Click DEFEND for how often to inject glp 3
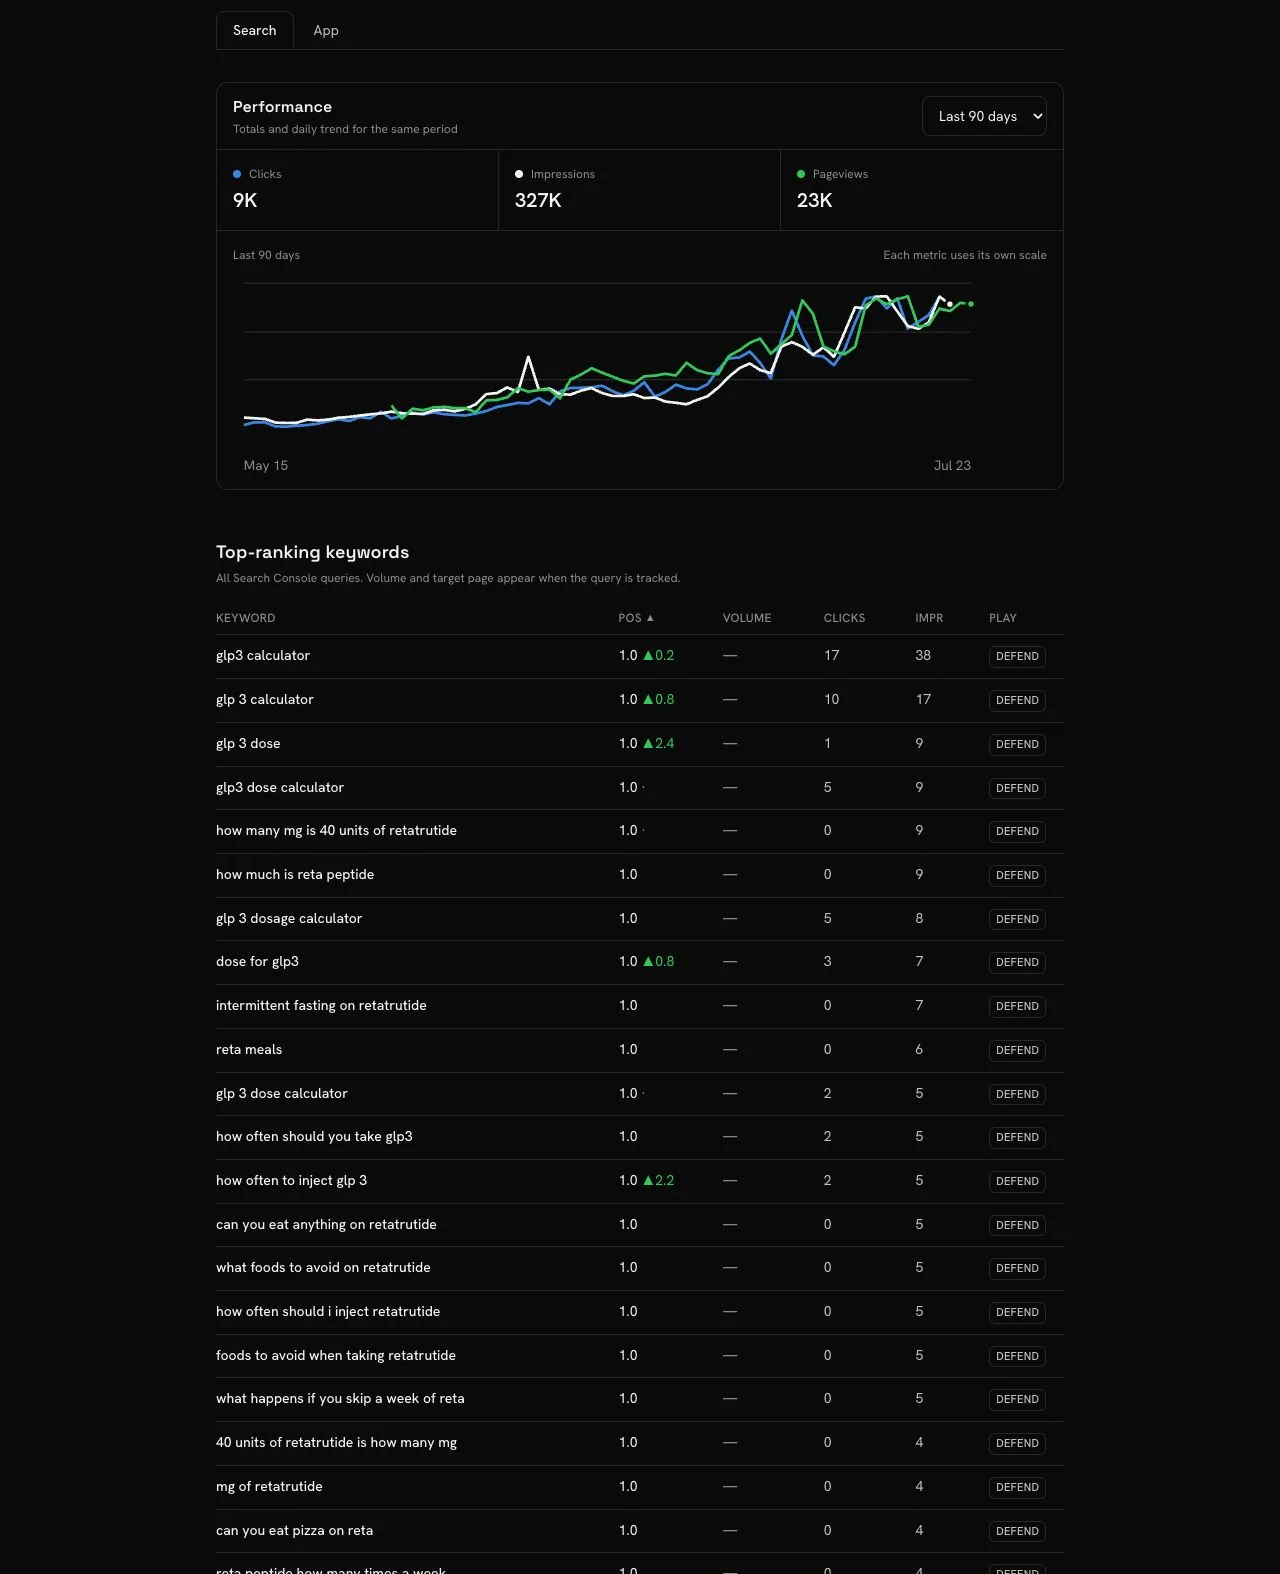 point(1017,1181)
